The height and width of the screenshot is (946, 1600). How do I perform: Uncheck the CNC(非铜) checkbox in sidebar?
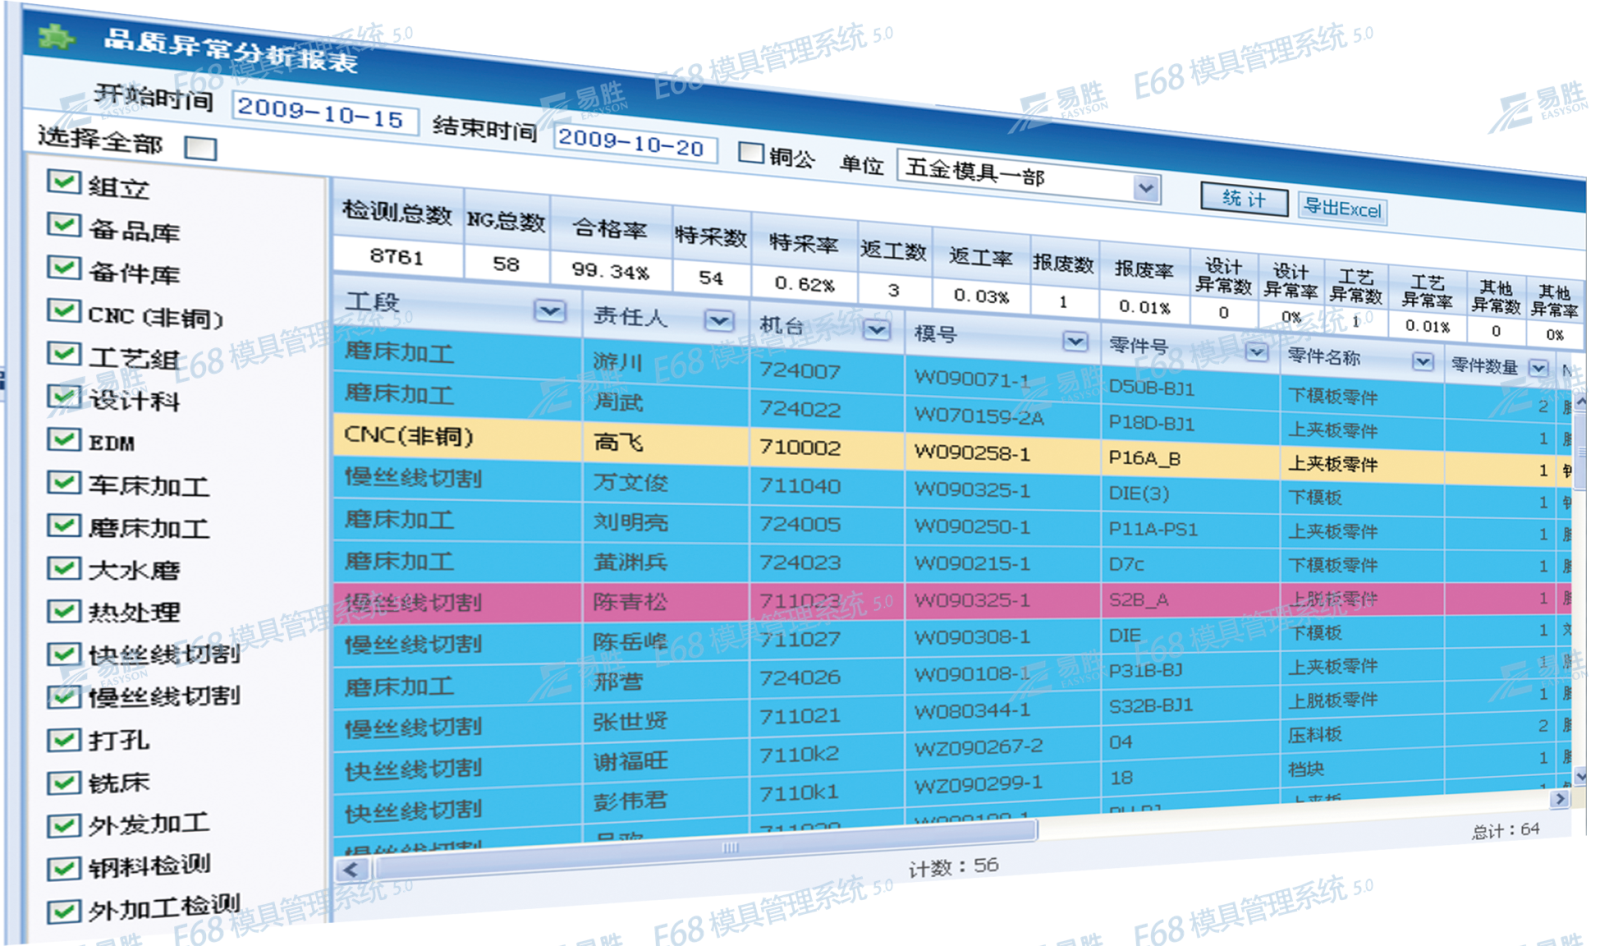[x=64, y=310]
